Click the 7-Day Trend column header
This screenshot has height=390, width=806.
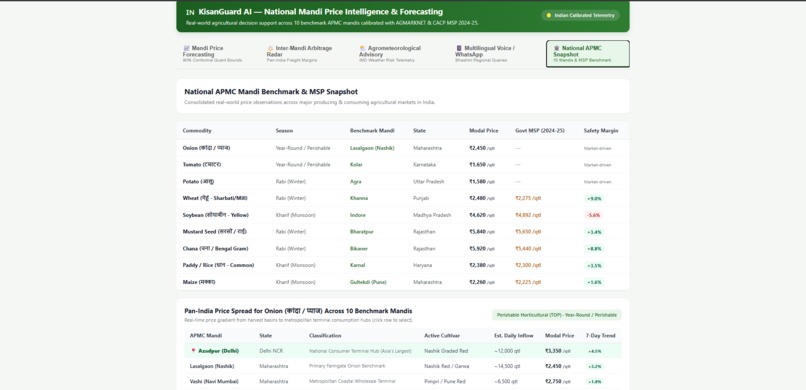(x=600, y=336)
